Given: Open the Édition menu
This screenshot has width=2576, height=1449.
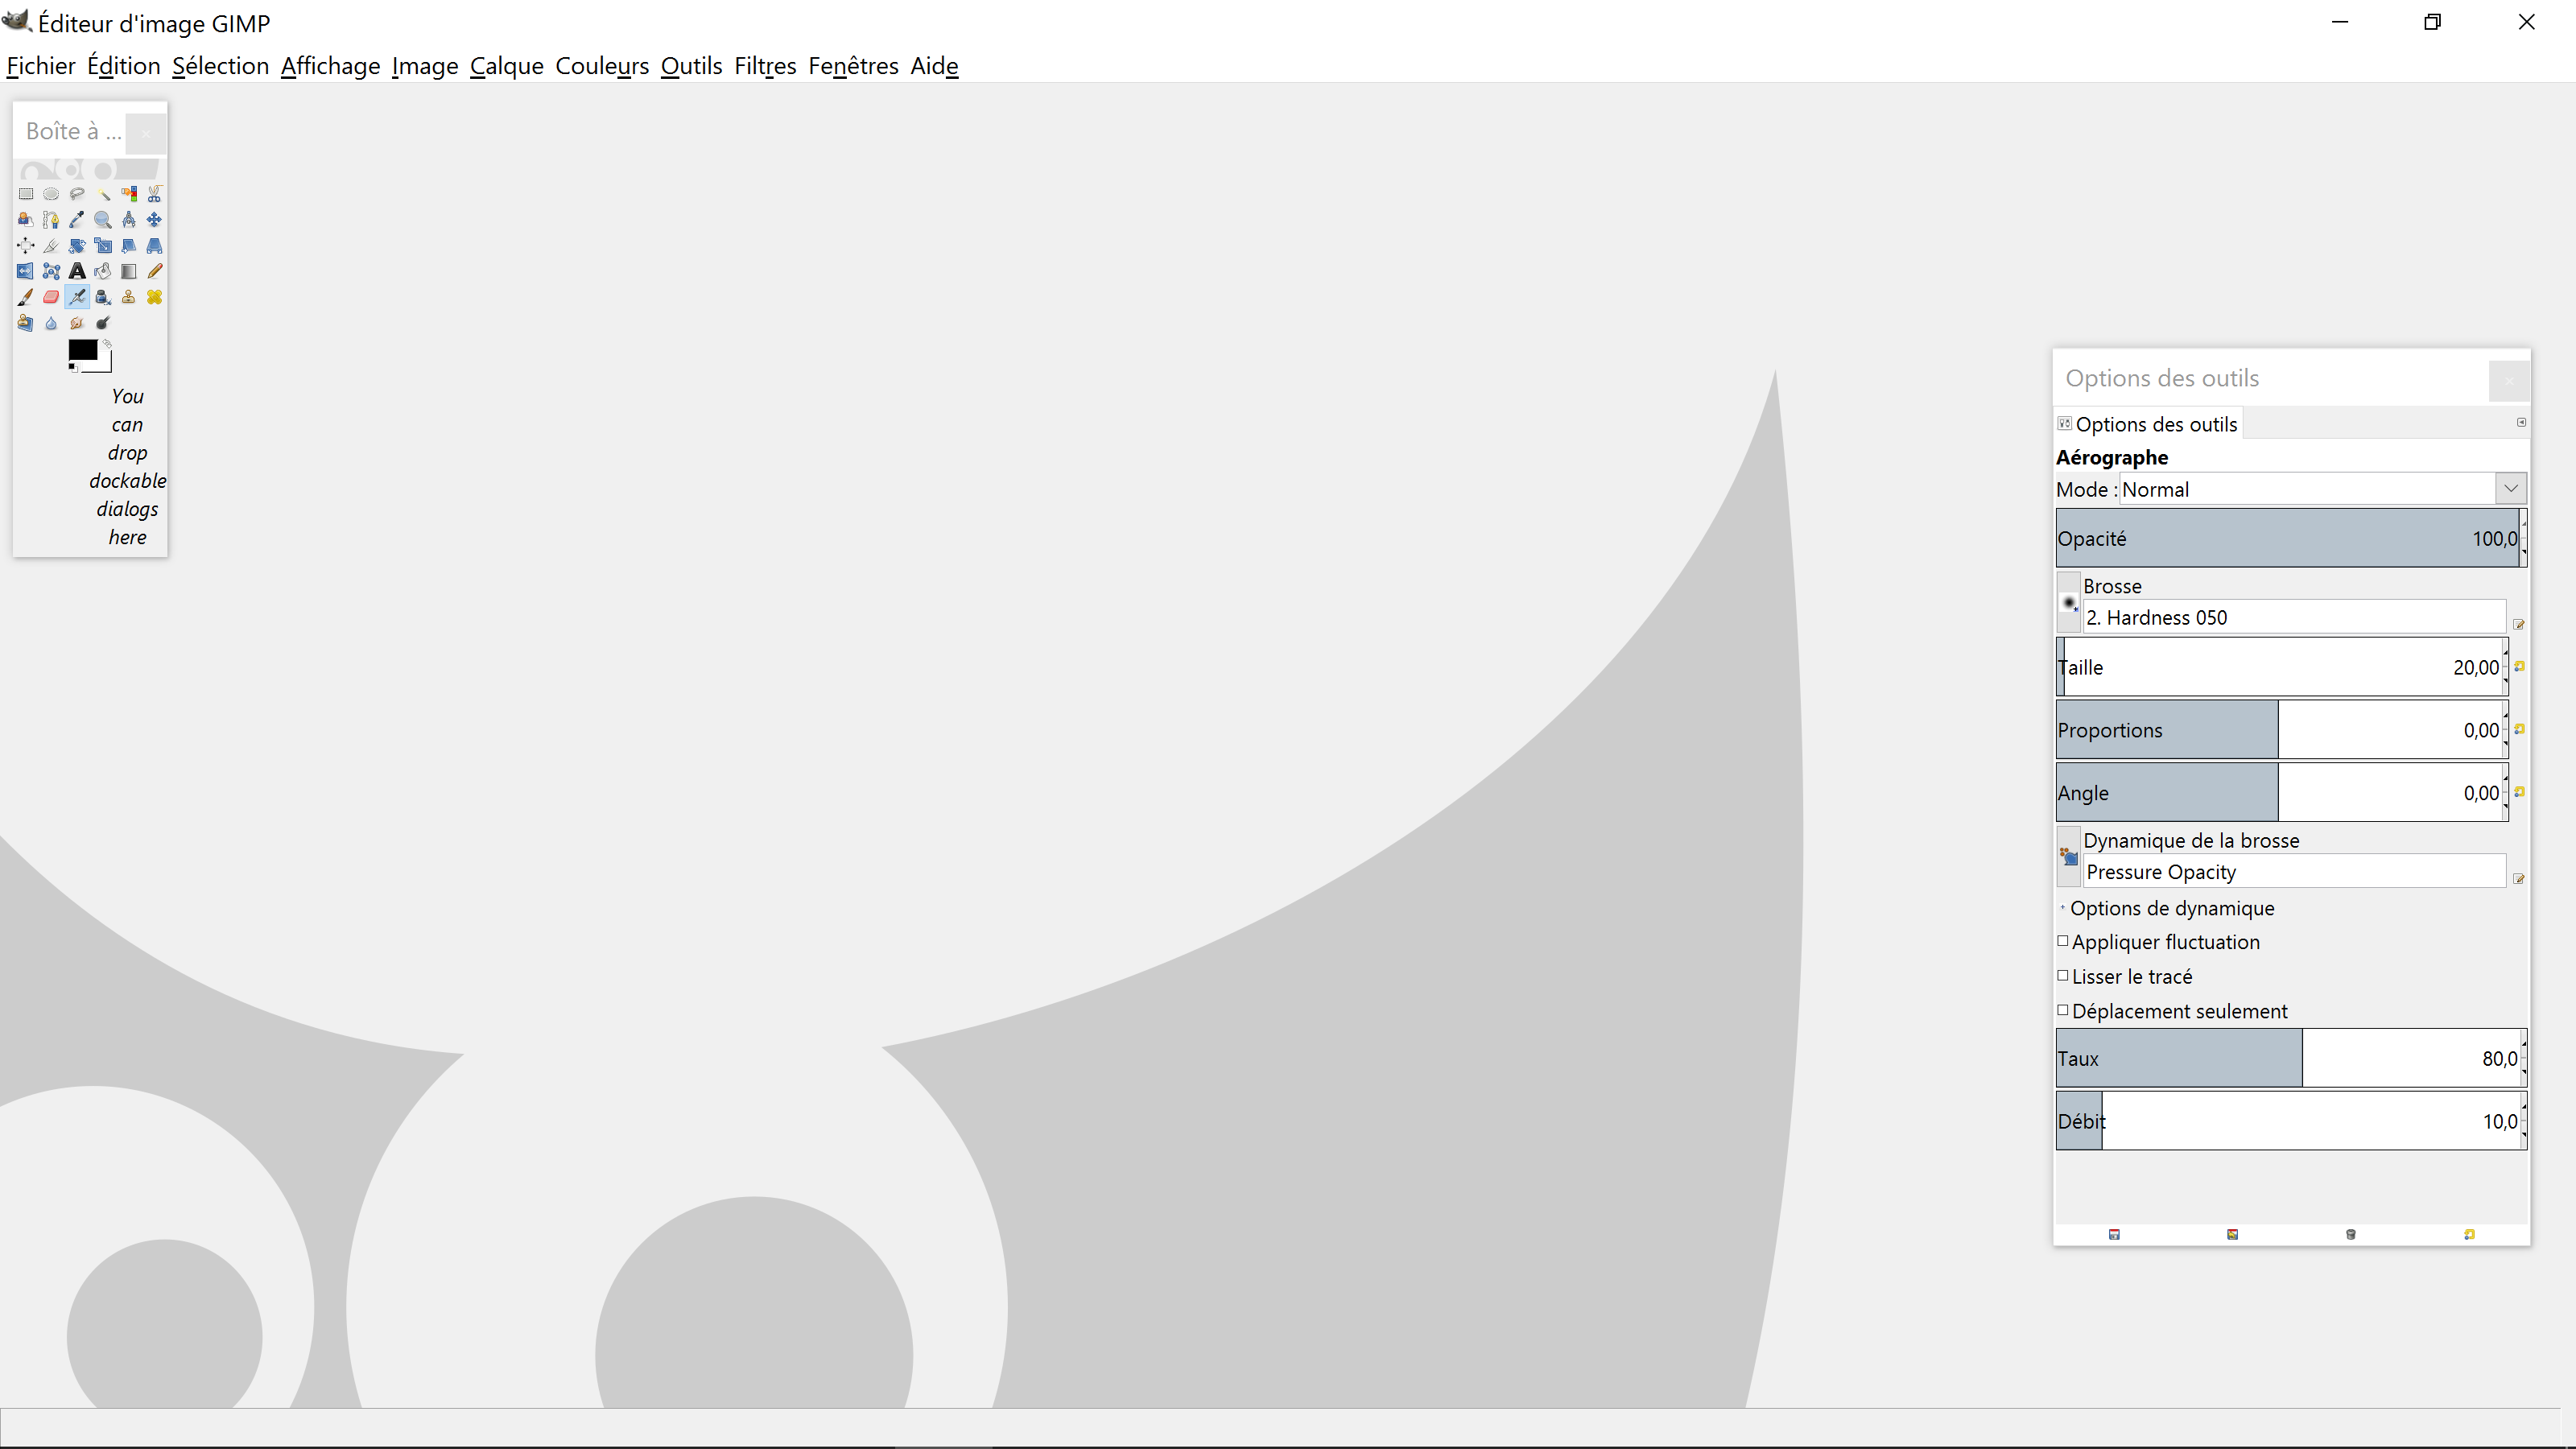Looking at the screenshot, I should 124,66.
